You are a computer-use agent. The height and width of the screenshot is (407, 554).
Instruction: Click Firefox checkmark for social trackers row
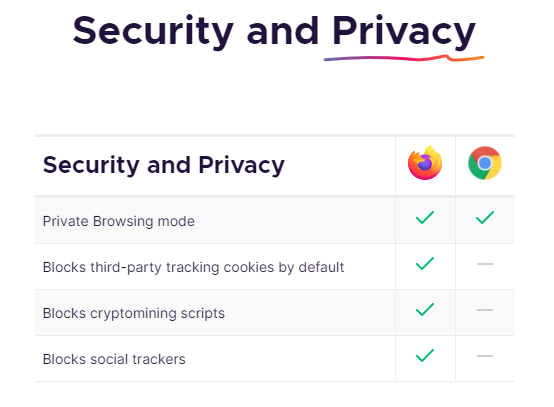[x=425, y=355]
